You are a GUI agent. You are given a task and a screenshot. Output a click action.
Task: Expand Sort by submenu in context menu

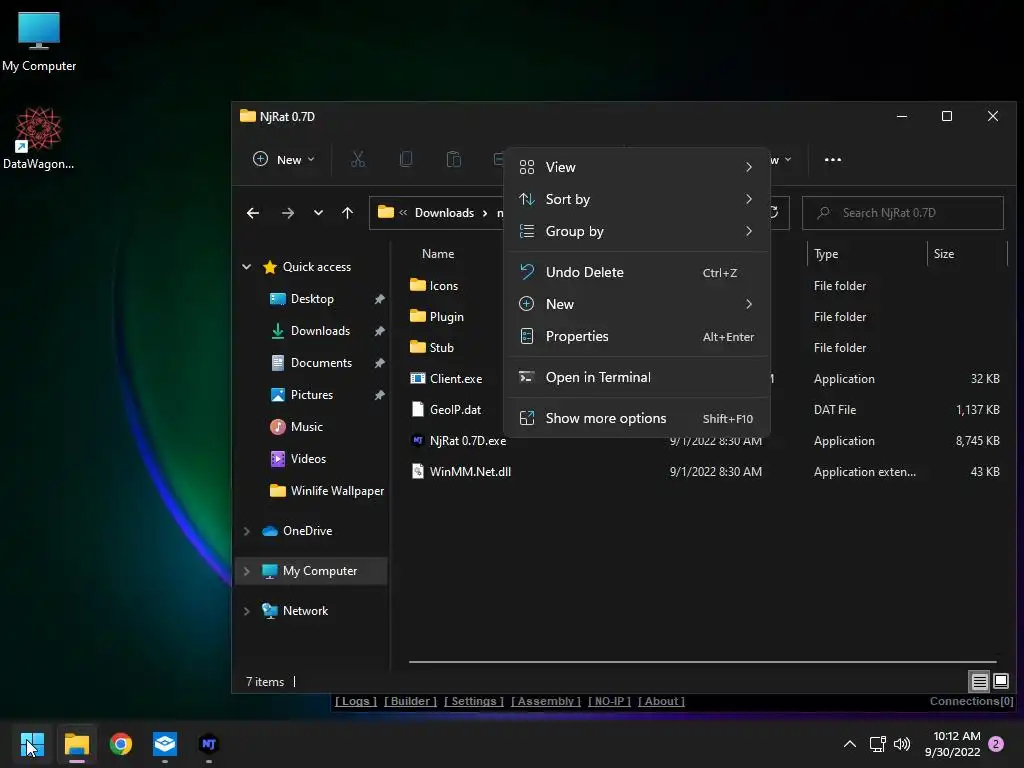click(x=637, y=199)
